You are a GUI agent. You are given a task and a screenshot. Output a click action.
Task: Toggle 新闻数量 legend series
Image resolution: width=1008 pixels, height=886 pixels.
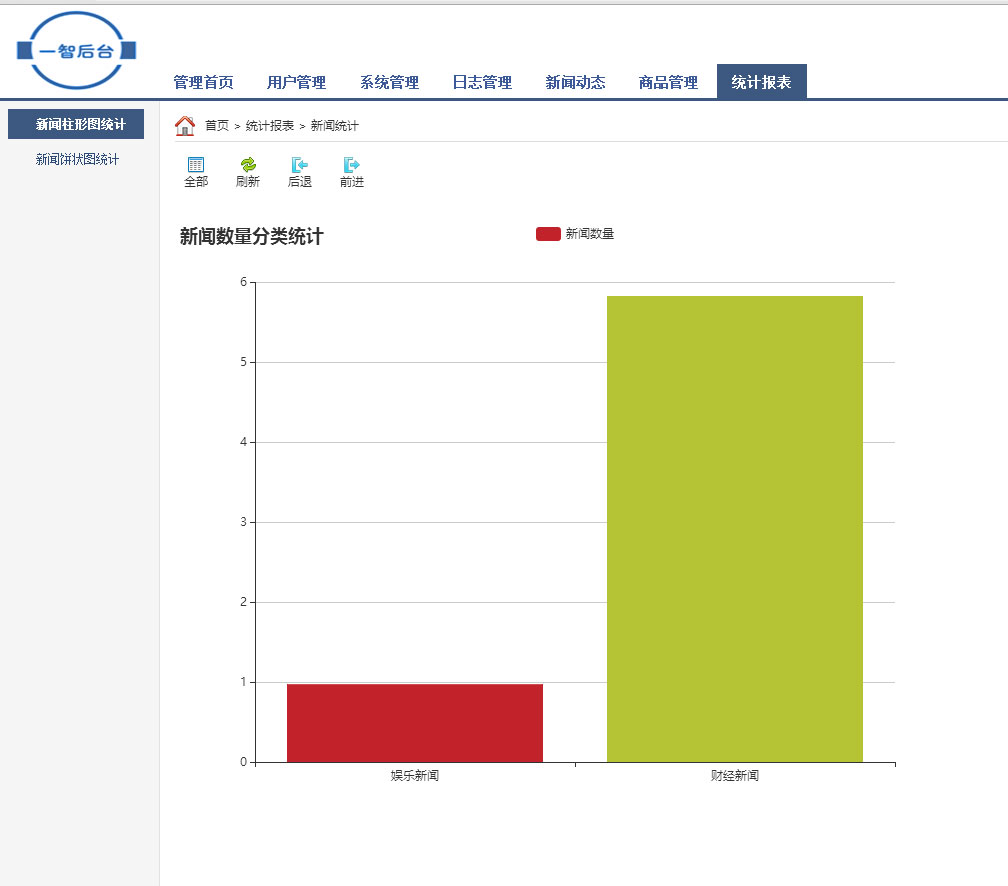(548, 234)
